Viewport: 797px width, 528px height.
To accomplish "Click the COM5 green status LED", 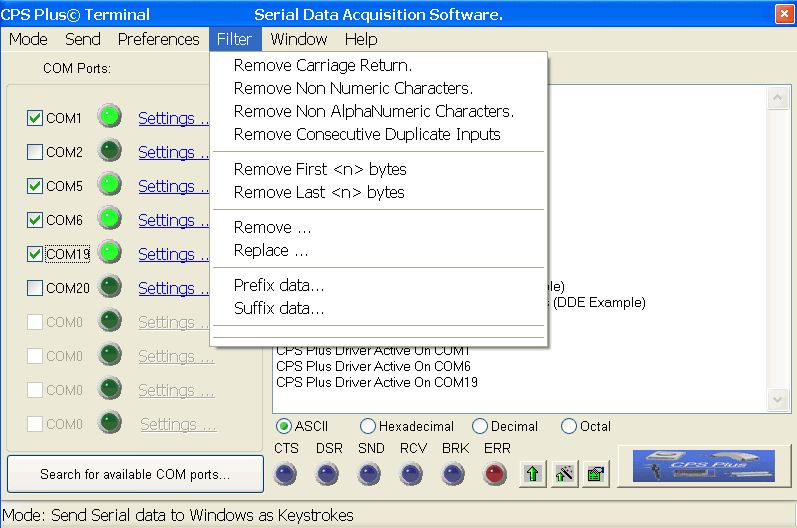I will point(110,184).
